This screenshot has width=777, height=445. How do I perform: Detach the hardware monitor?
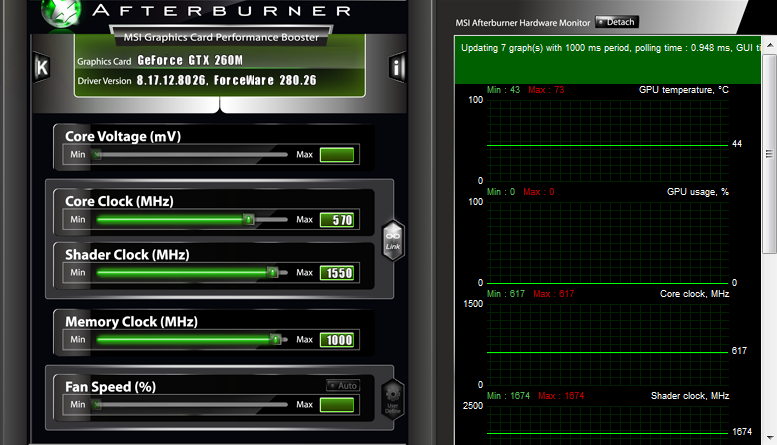point(617,22)
